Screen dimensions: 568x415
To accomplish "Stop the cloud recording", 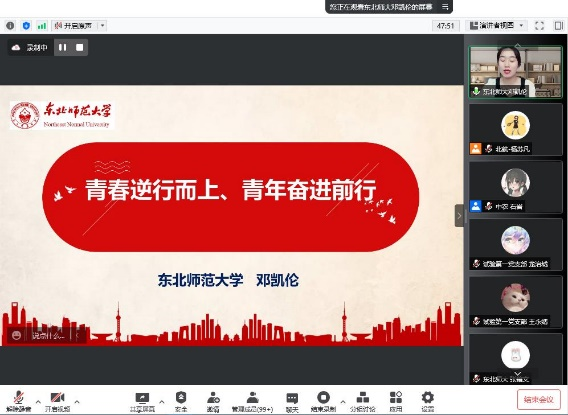I will point(79,47).
